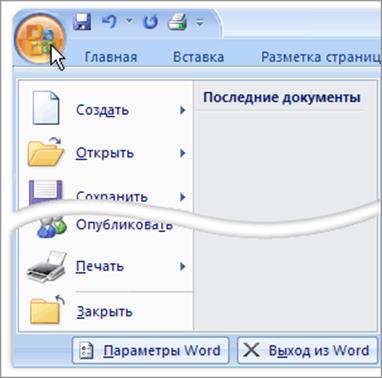
Task: Click the Выход из Word button
Action: point(307,350)
